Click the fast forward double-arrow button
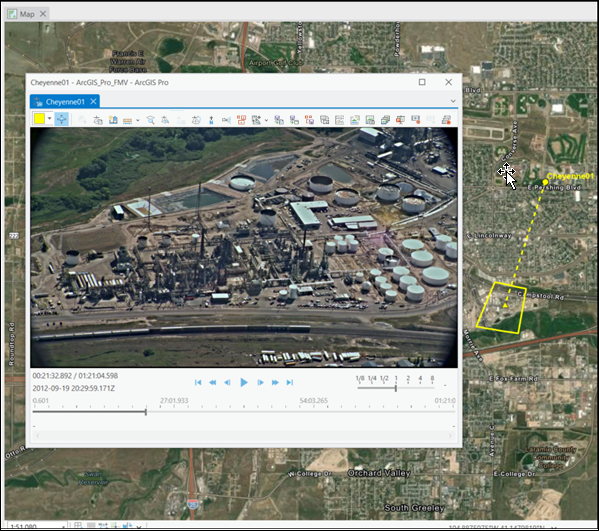Viewport: 599px width, 531px height. click(275, 382)
